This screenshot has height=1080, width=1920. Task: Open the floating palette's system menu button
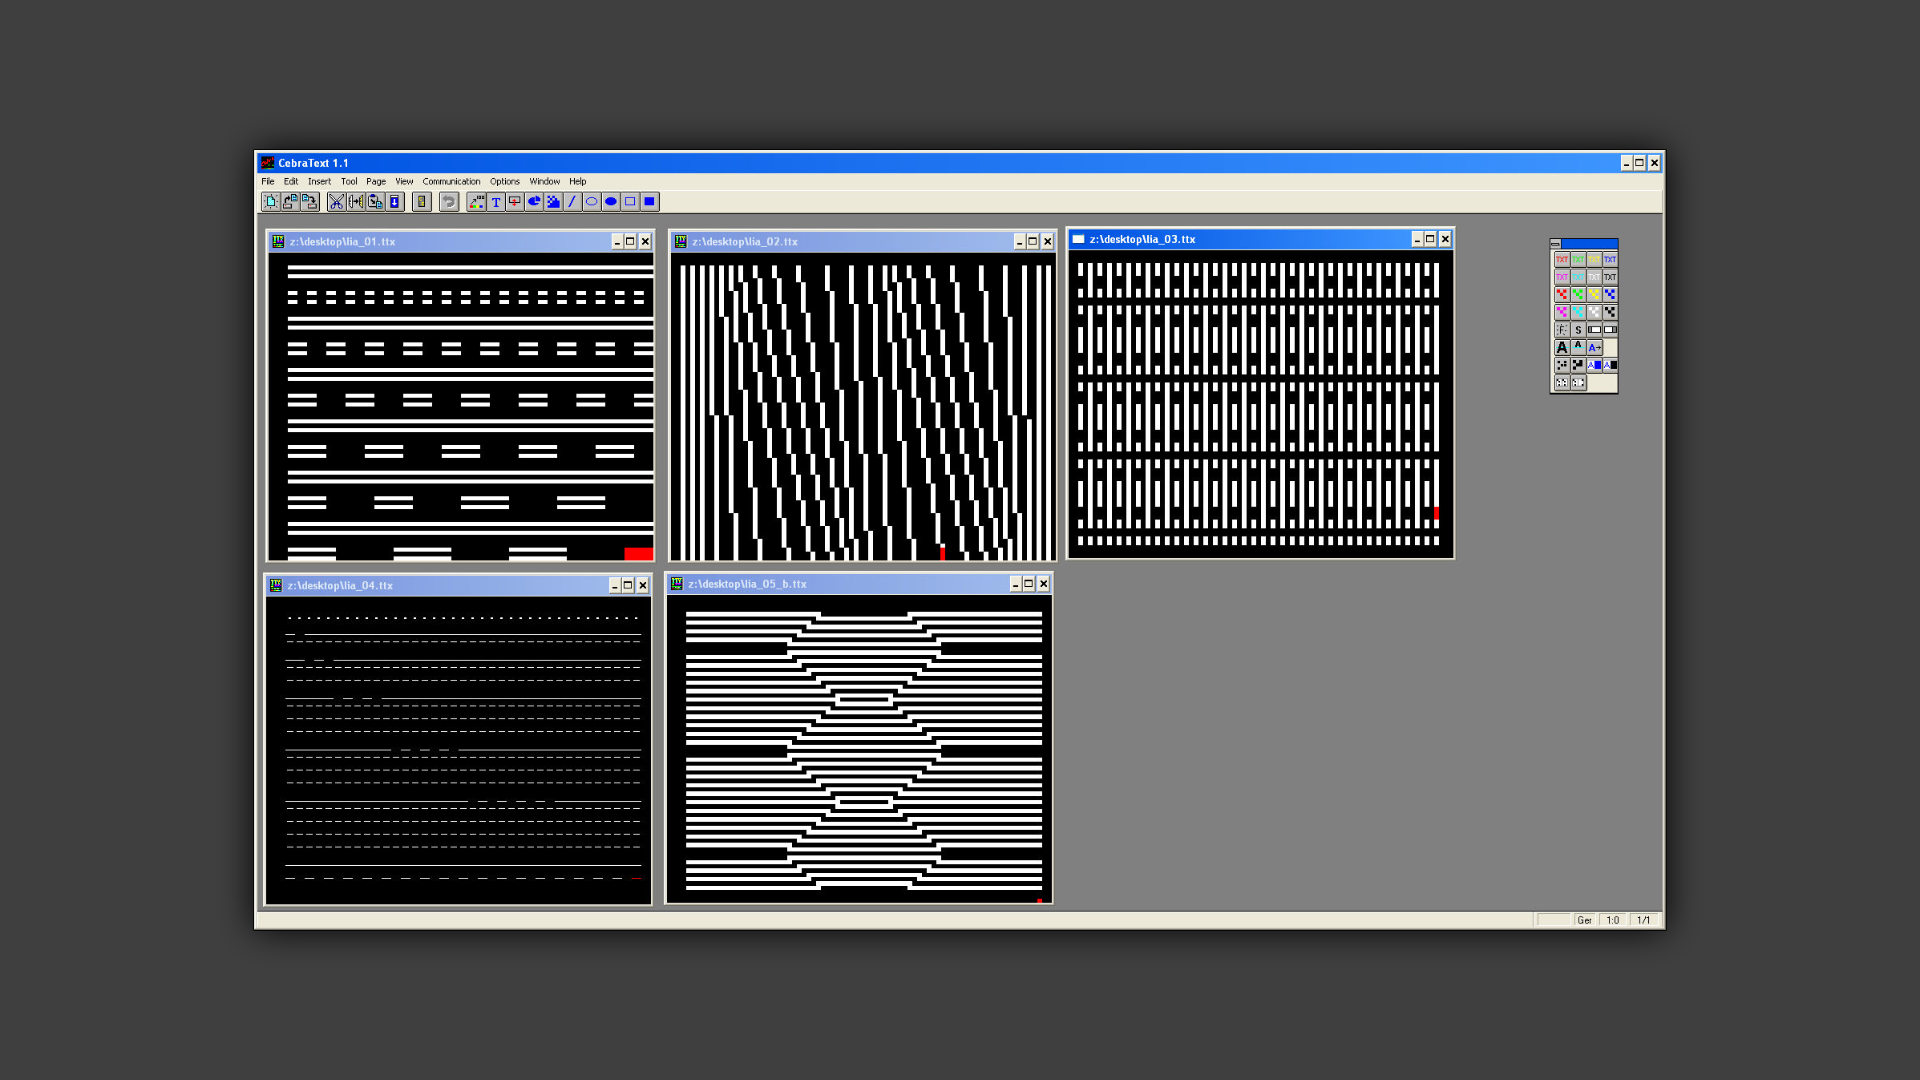point(1555,244)
